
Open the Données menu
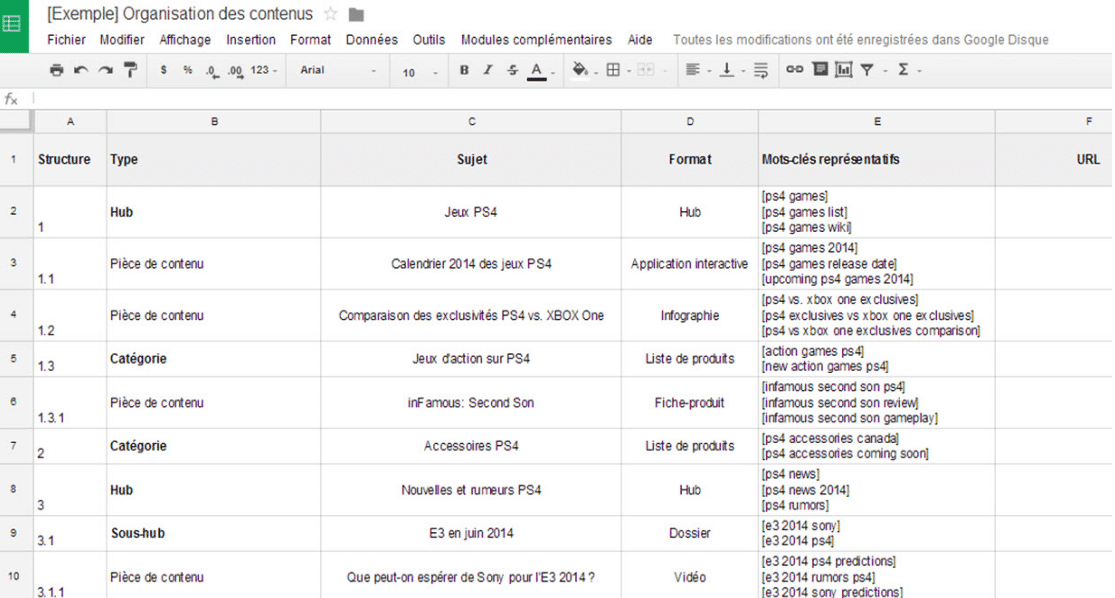click(x=371, y=40)
